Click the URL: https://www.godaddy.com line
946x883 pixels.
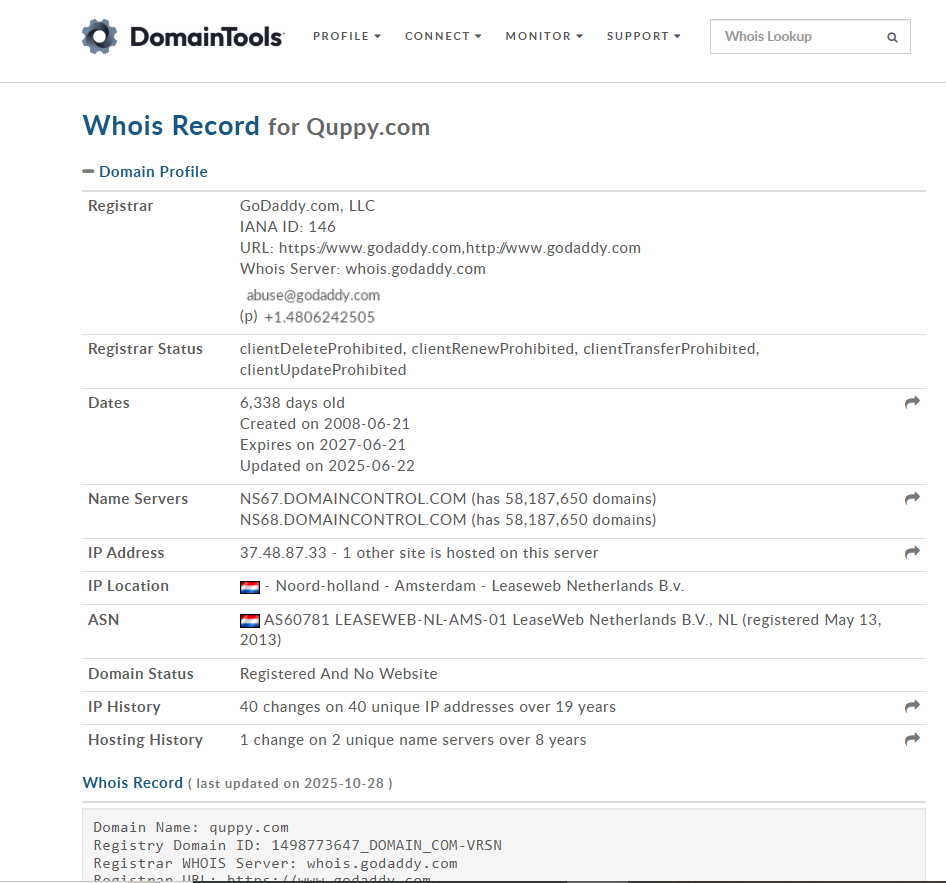(440, 248)
